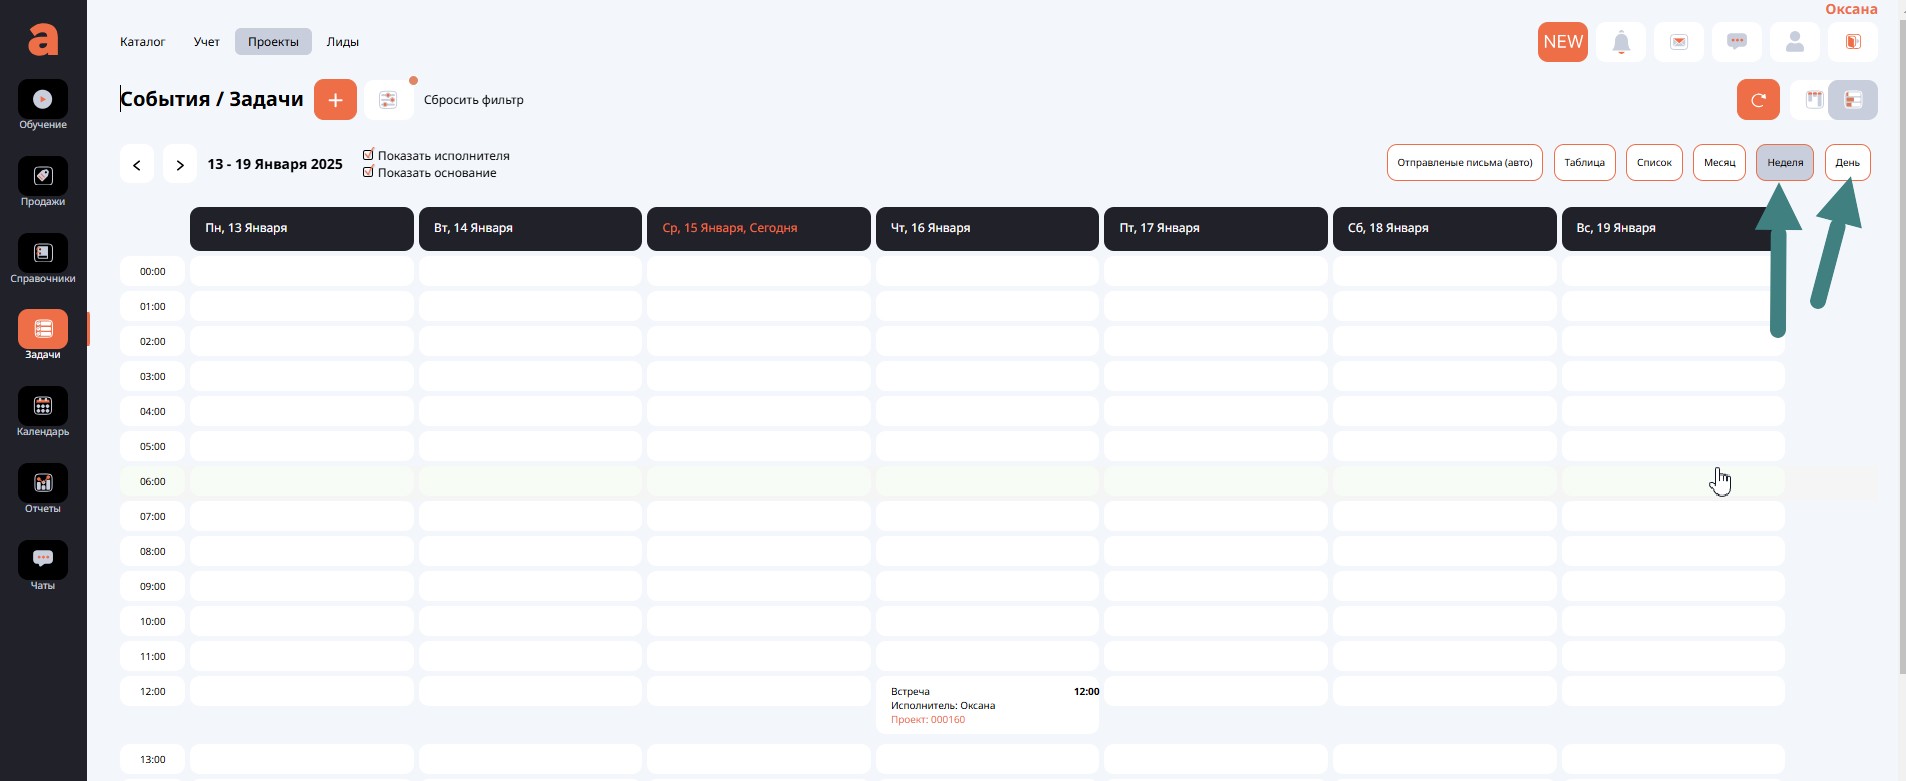
Task: Open the Отчеты sidebar icon
Action: click(x=43, y=484)
